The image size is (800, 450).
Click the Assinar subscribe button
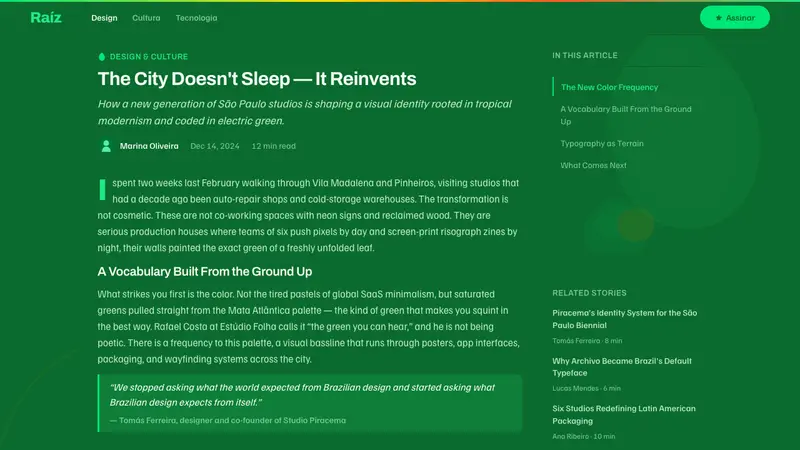(x=735, y=18)
